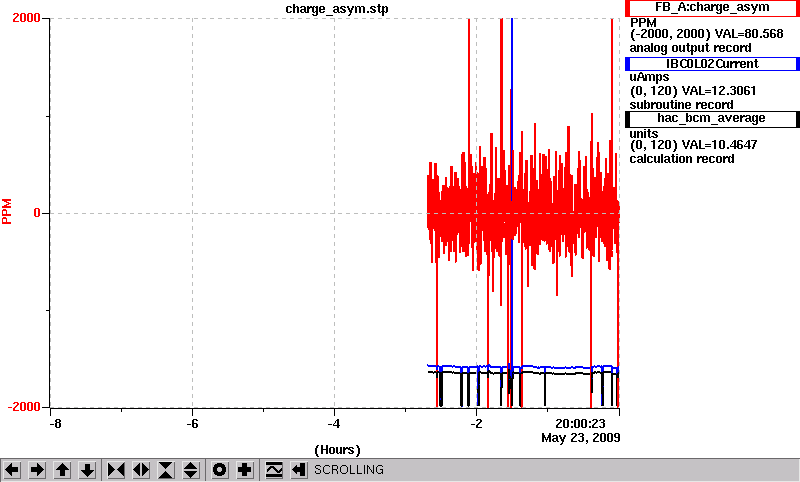The height and width of the screenshot is (482, 800).
Task: Click the readout VAL=12.3061
Action: 719,91
